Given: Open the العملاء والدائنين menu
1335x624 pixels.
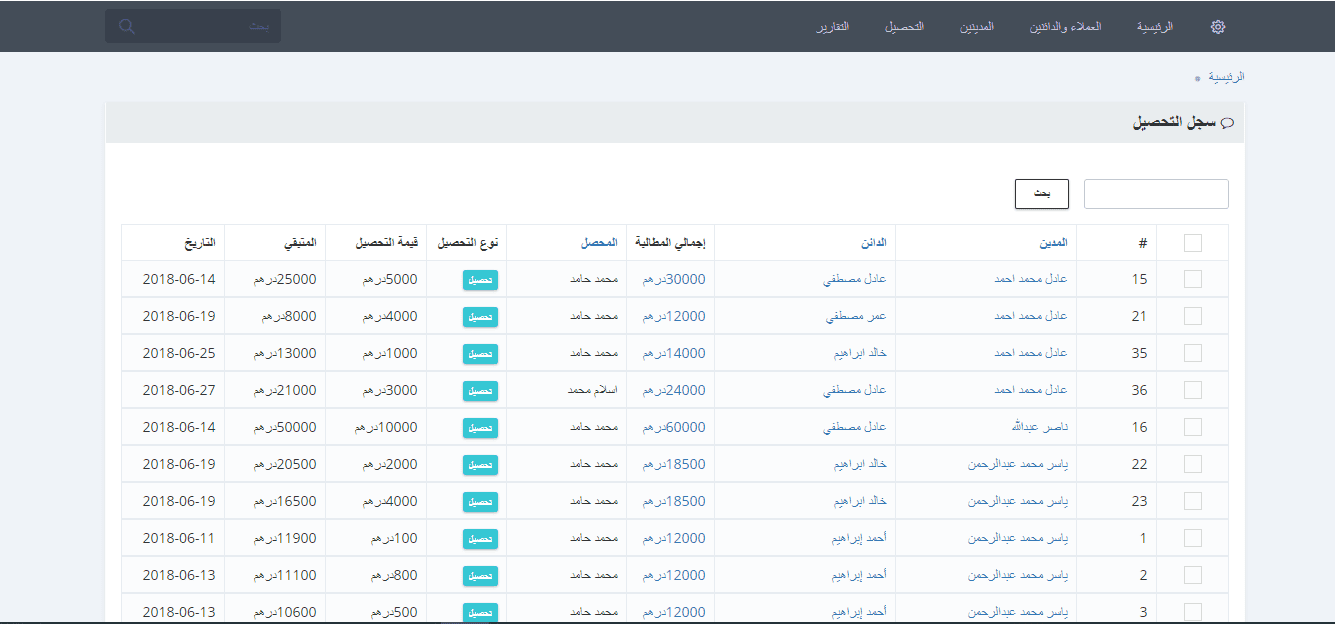Looking at the screenshot, I should pos(1065,27).
